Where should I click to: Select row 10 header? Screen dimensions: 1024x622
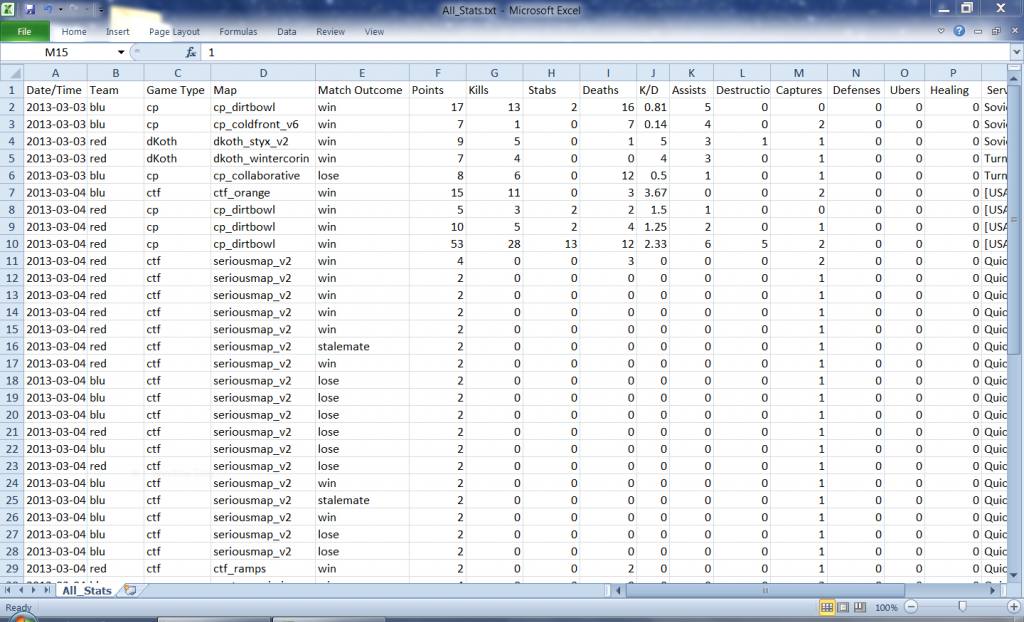(12, 244)
